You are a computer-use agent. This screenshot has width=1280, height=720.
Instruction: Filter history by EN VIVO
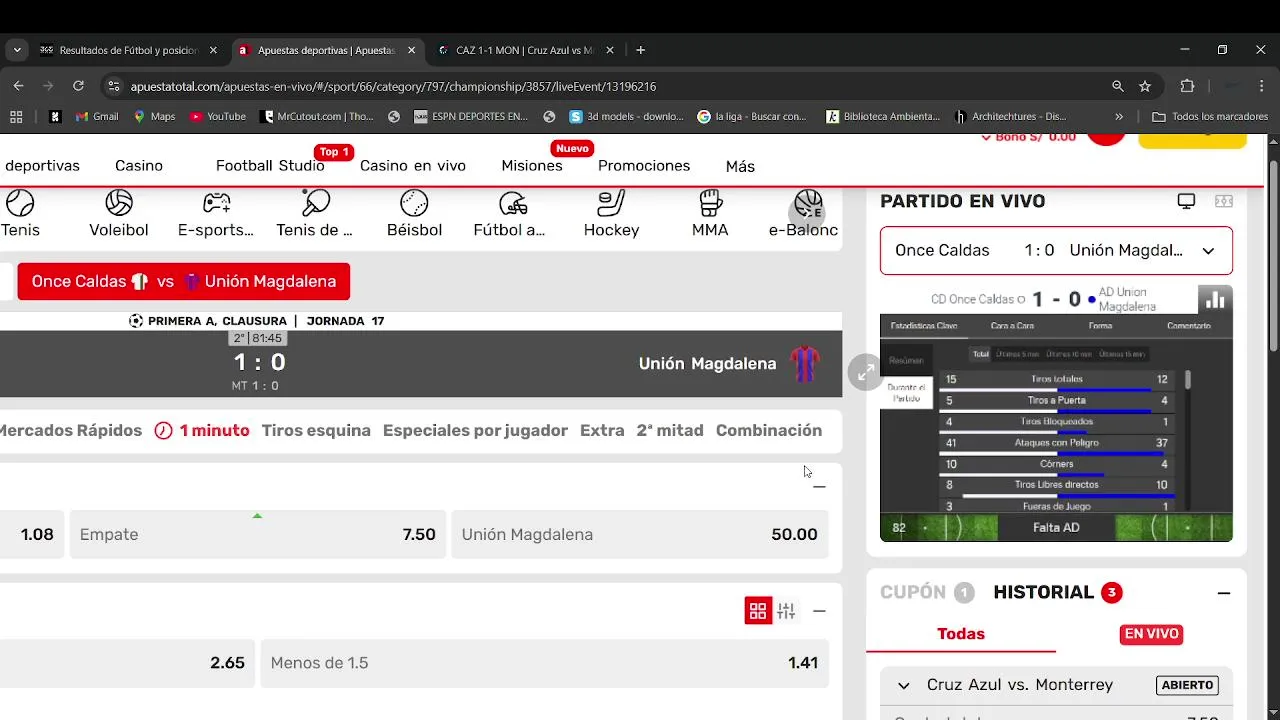[1151, 634]
